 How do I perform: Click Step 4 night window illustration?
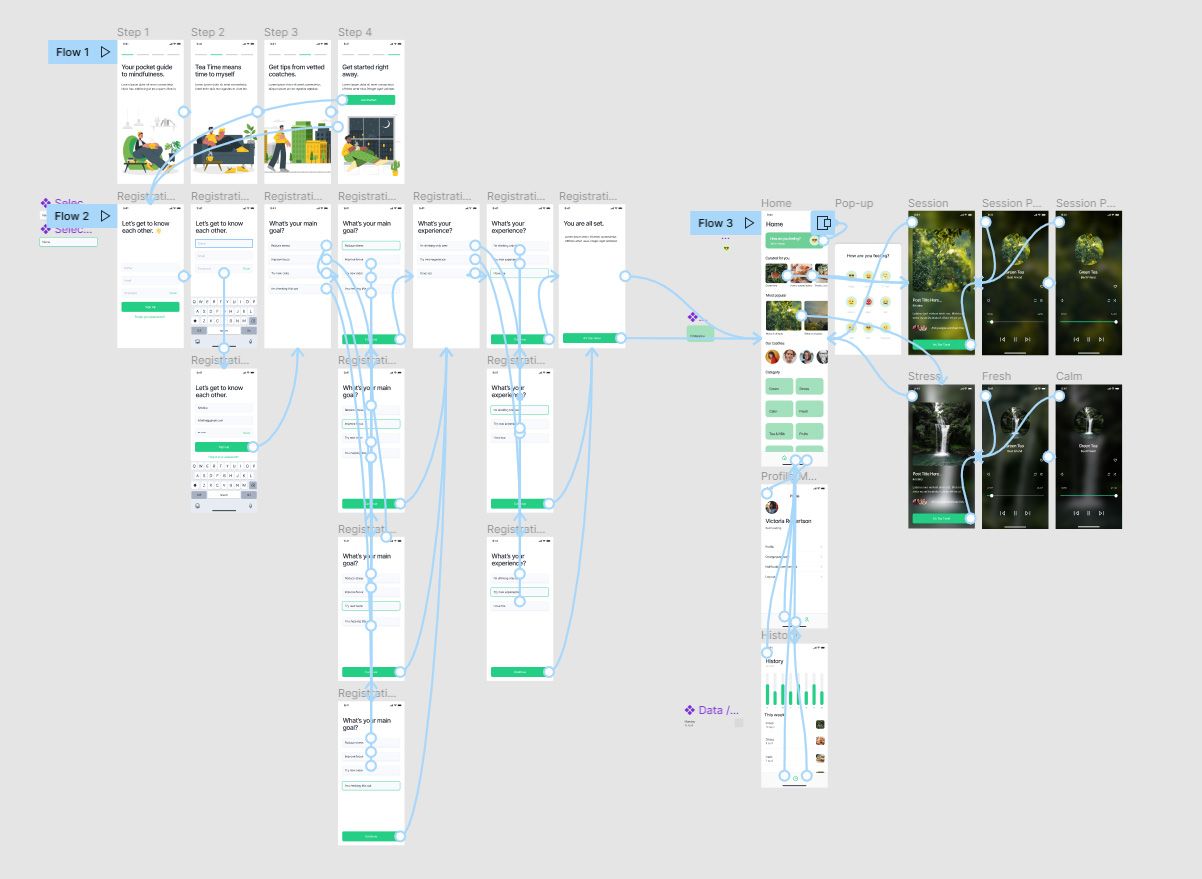371,147
